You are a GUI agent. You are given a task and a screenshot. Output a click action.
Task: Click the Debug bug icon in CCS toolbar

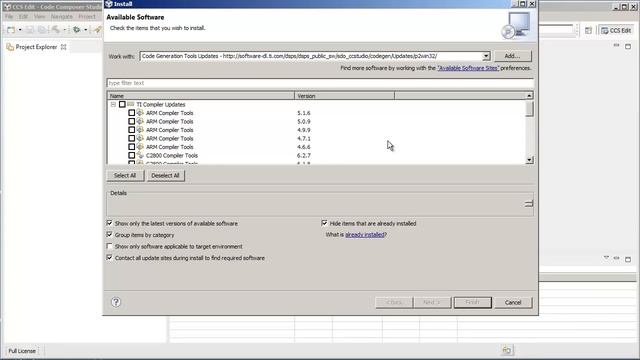(76, 30)
